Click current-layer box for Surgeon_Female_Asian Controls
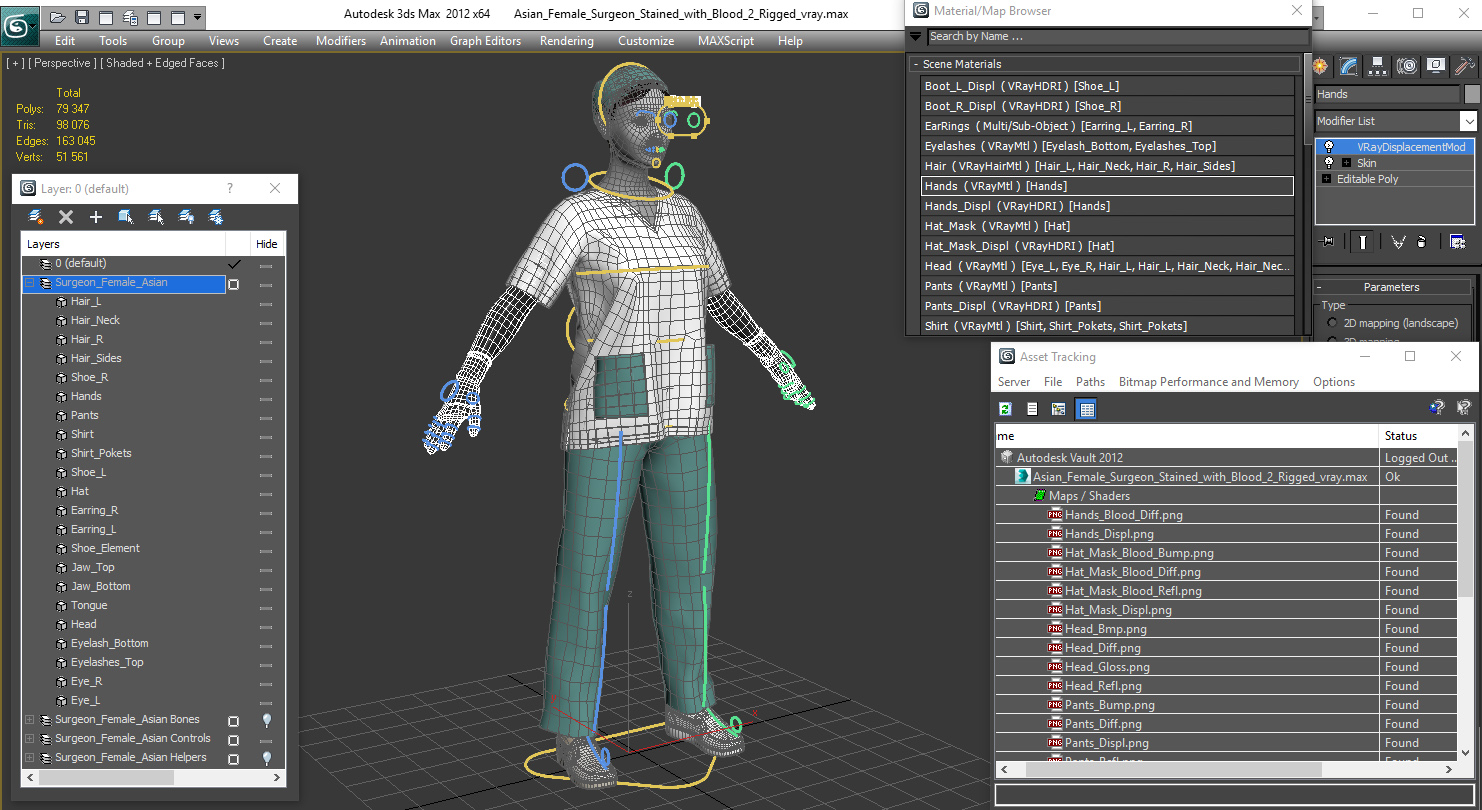The image size is (1482, 810). pos(234,740)
